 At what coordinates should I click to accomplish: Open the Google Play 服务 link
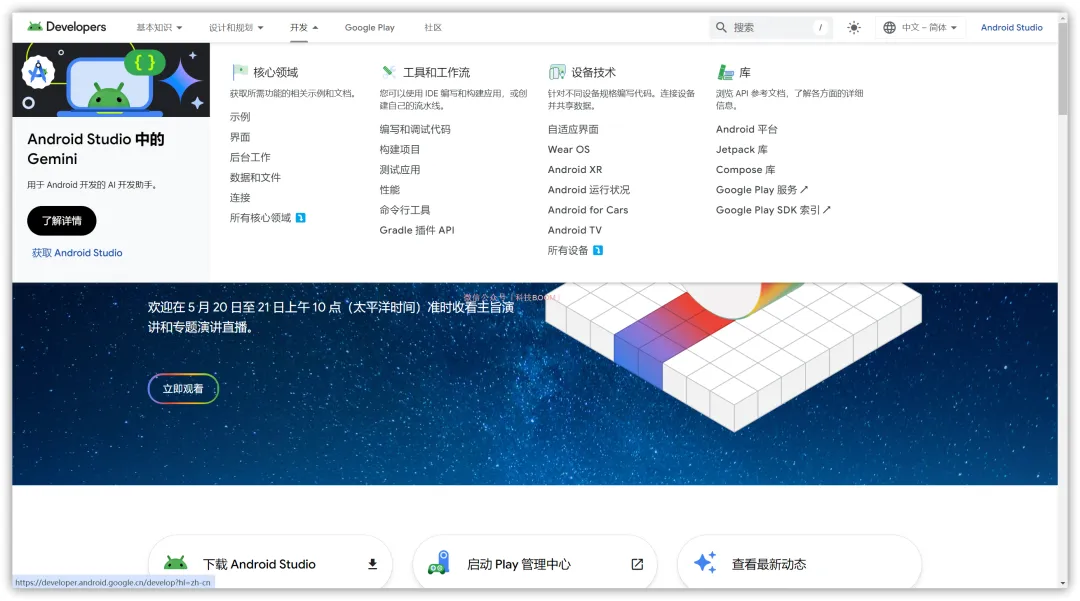pyautogui.click(x=756, y=189)
